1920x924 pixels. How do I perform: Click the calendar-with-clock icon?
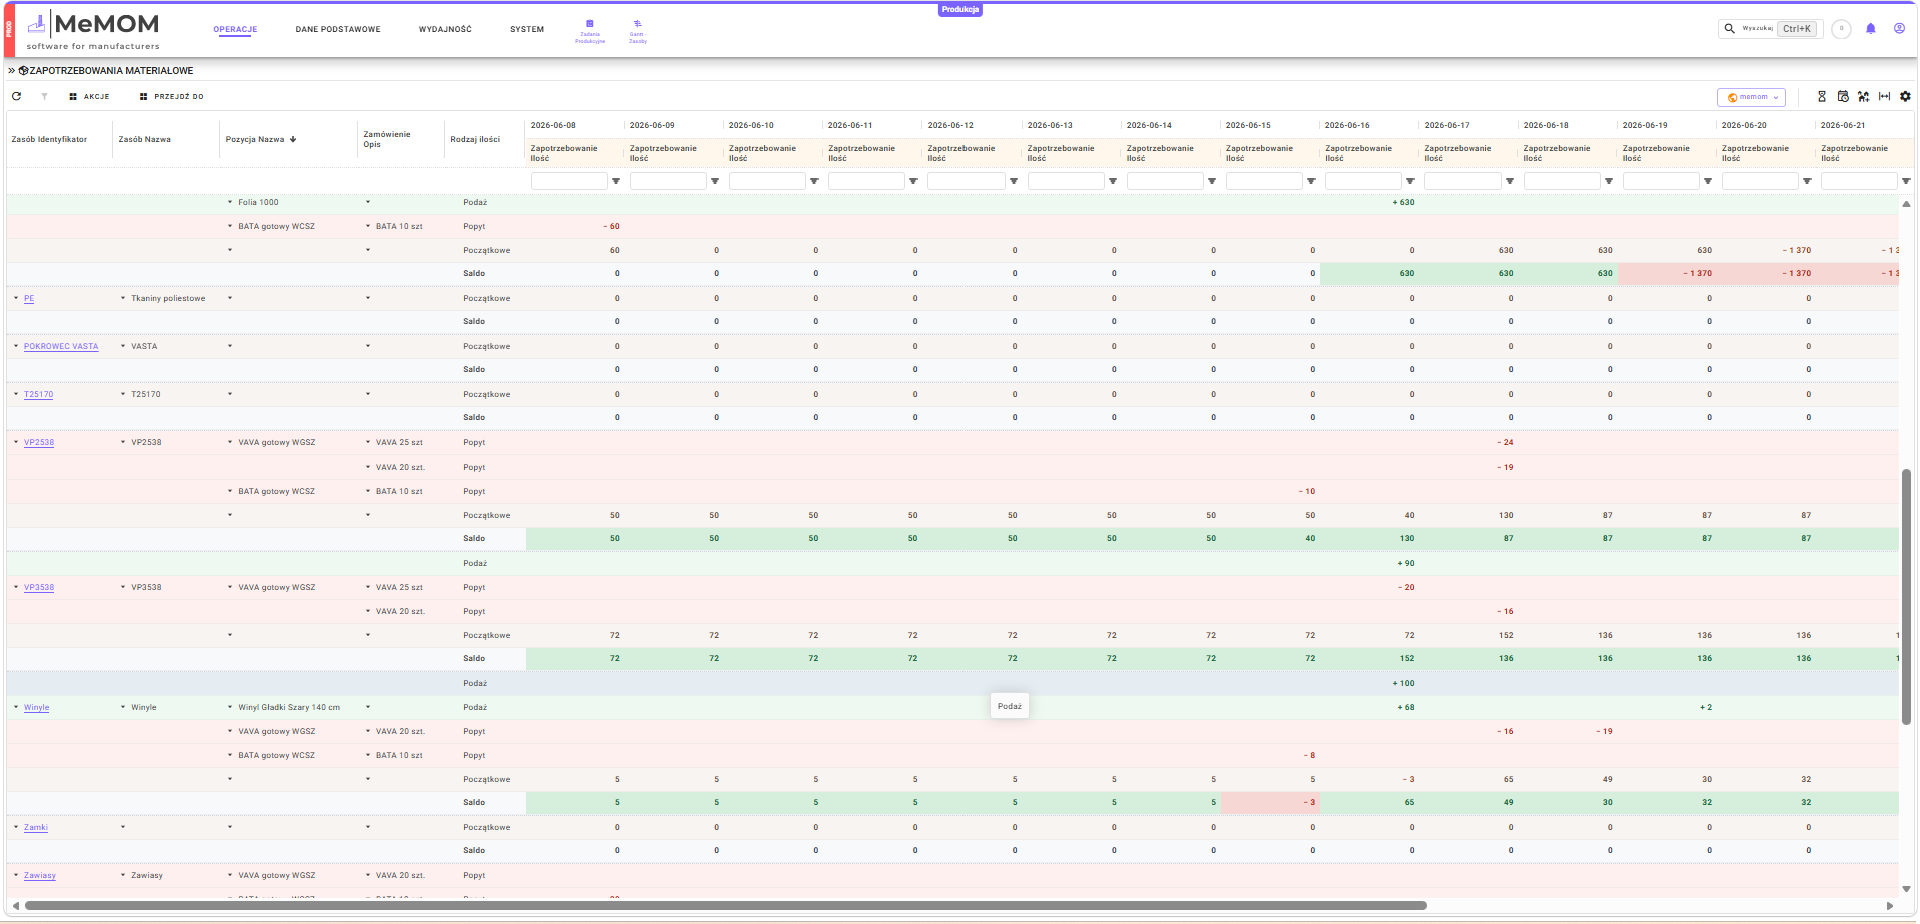point(1843,97)
